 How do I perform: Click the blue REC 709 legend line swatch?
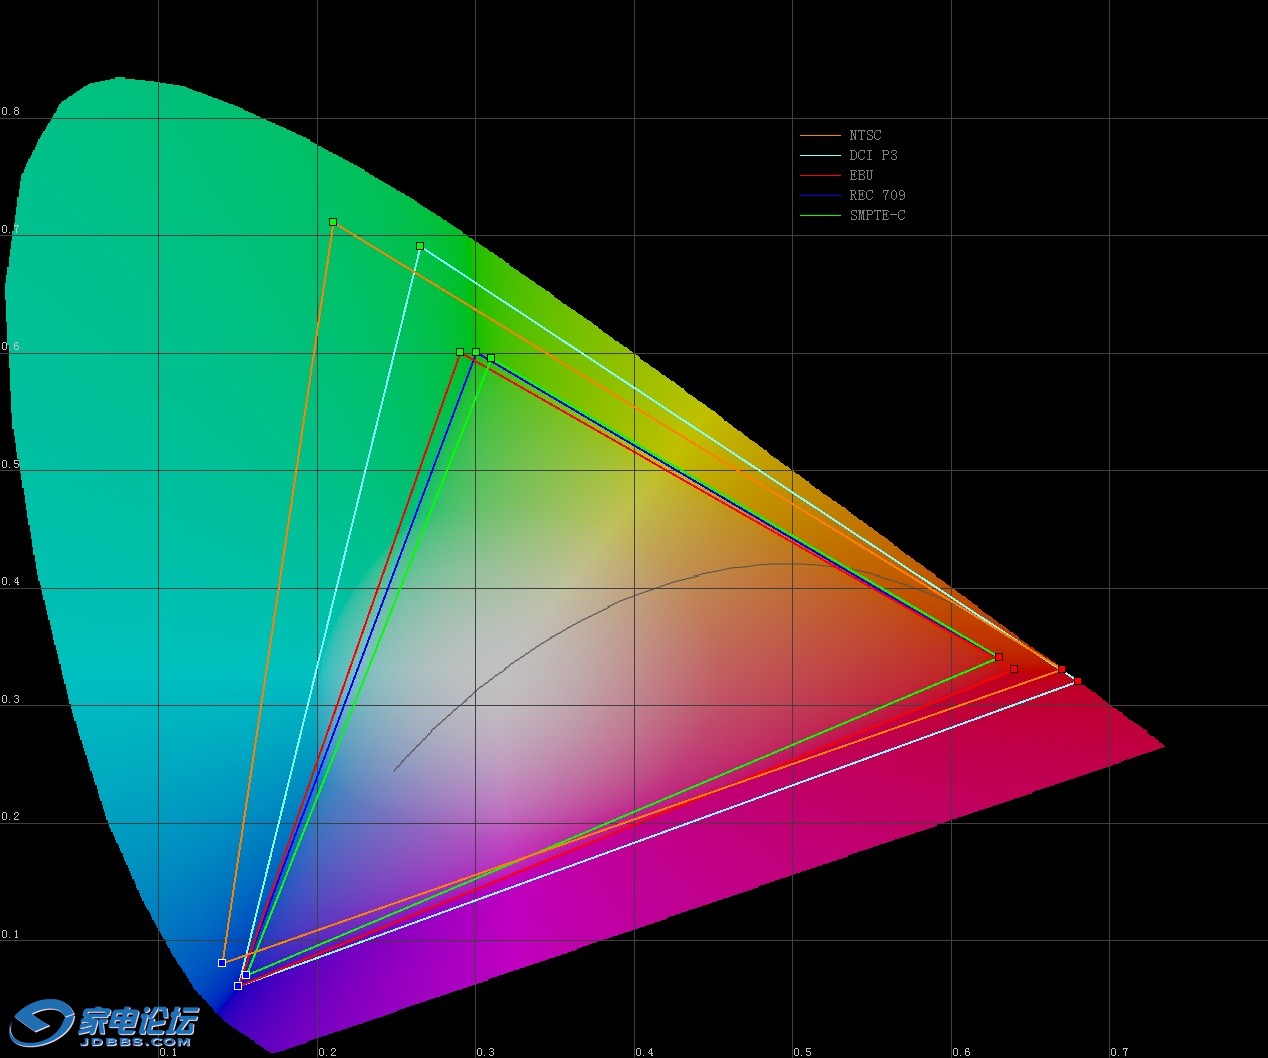click(820, 195)
